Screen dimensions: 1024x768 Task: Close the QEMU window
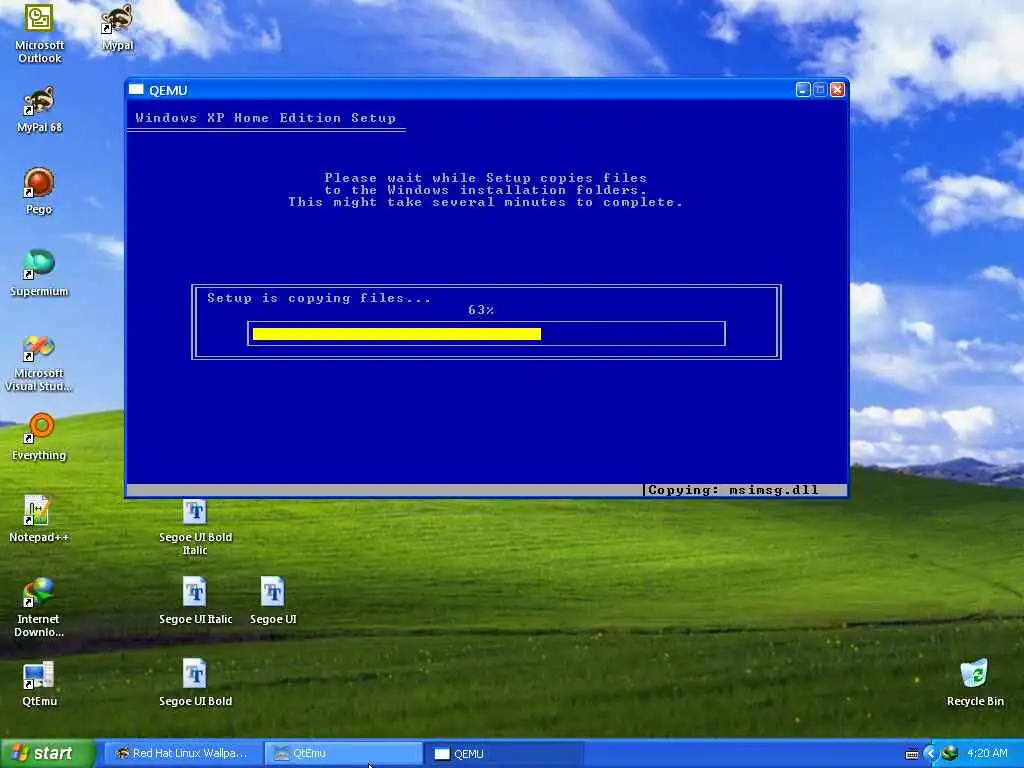point(837,89)
